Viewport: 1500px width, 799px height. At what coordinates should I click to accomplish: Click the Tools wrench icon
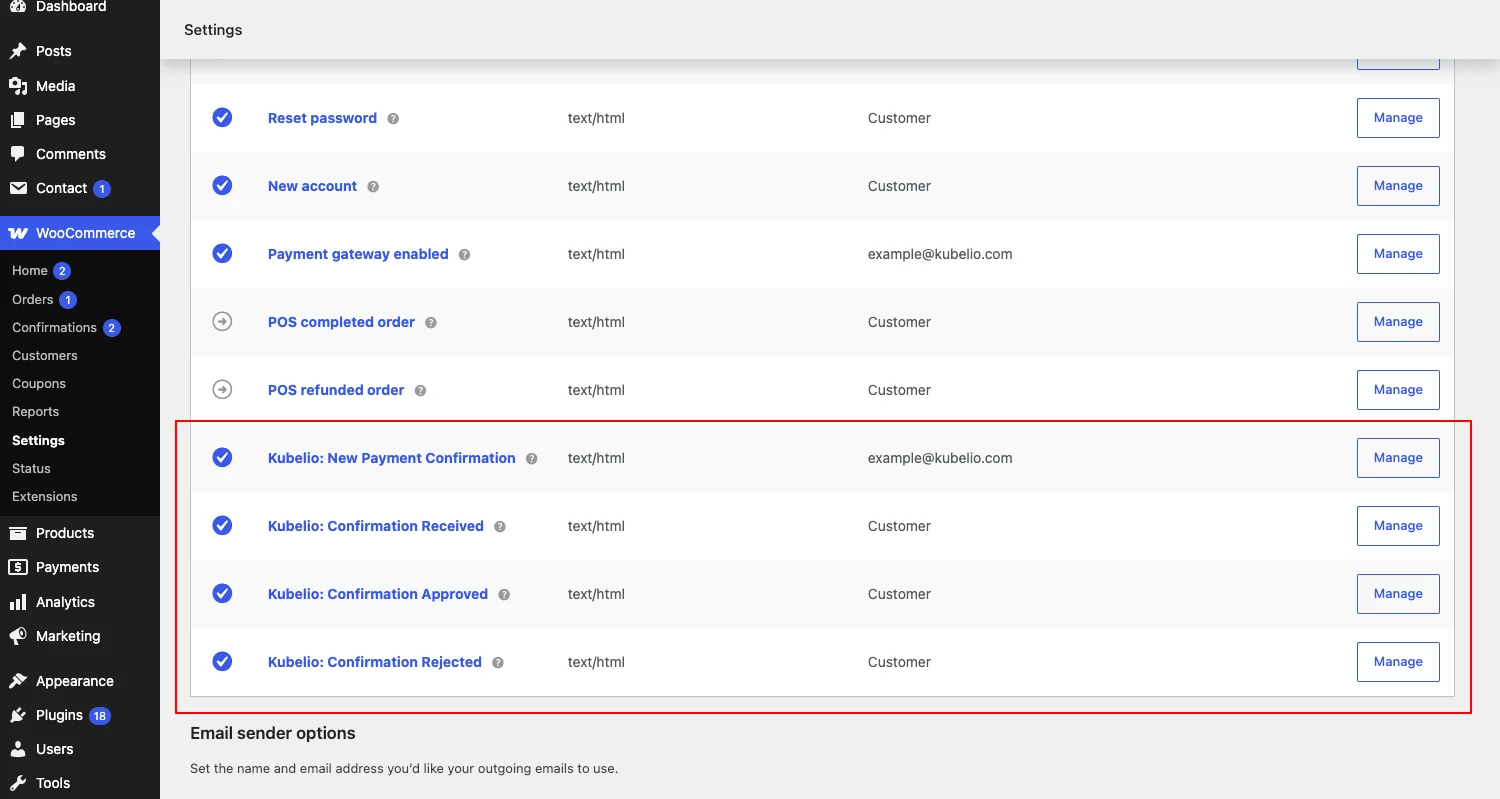coord(18,783)
